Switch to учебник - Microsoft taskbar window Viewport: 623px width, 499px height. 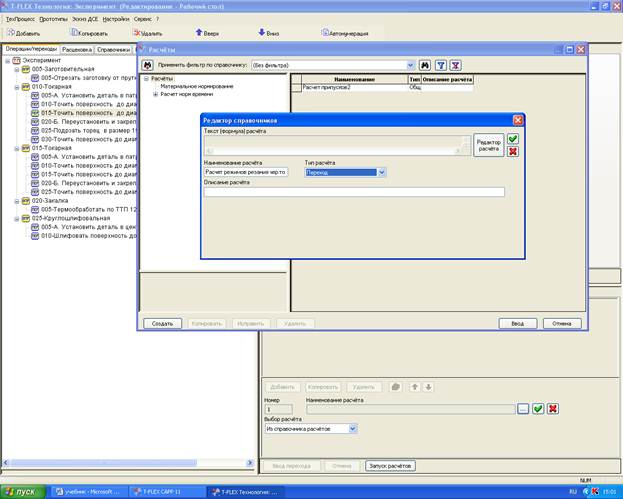pos(90,492)
